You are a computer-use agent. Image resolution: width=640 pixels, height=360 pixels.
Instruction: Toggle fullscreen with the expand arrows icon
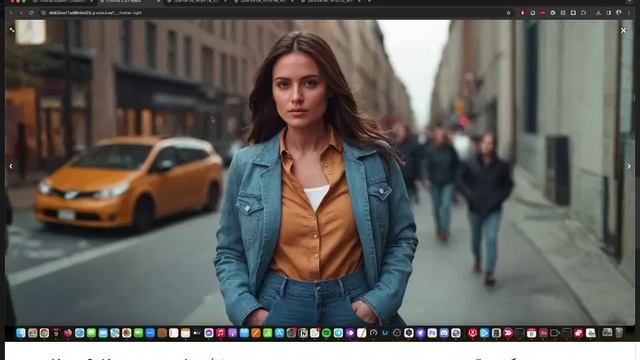coord(12,30)
